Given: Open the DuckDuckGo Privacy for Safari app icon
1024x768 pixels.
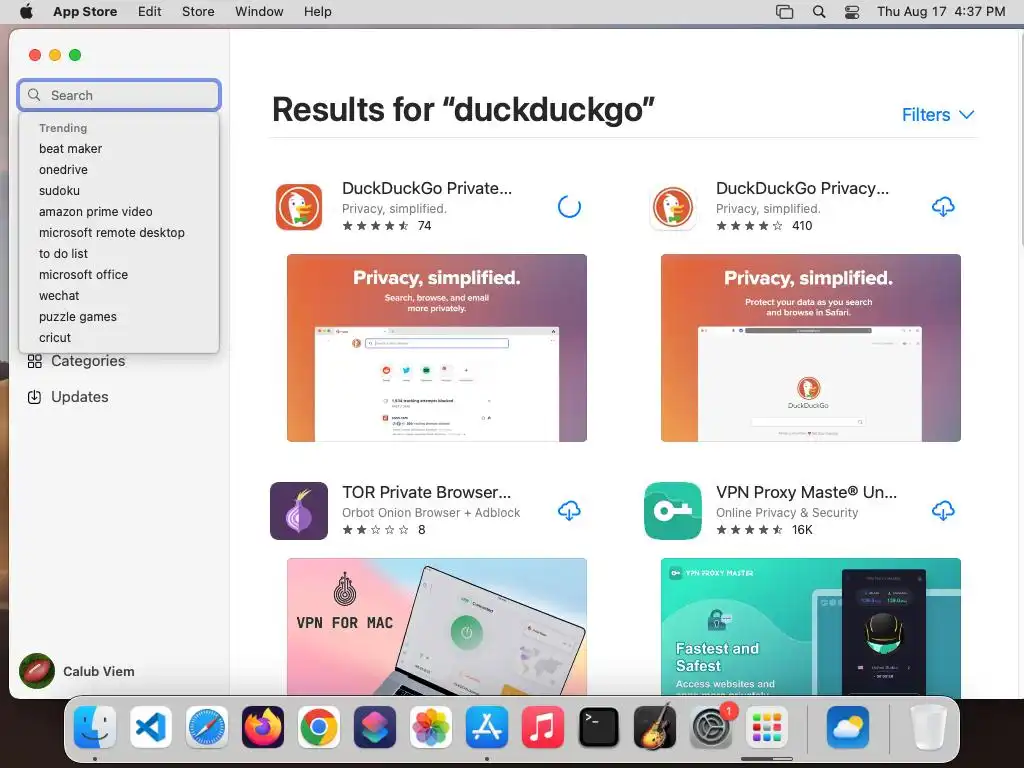Looking at the screenshot, I should (x=673, y=207).
